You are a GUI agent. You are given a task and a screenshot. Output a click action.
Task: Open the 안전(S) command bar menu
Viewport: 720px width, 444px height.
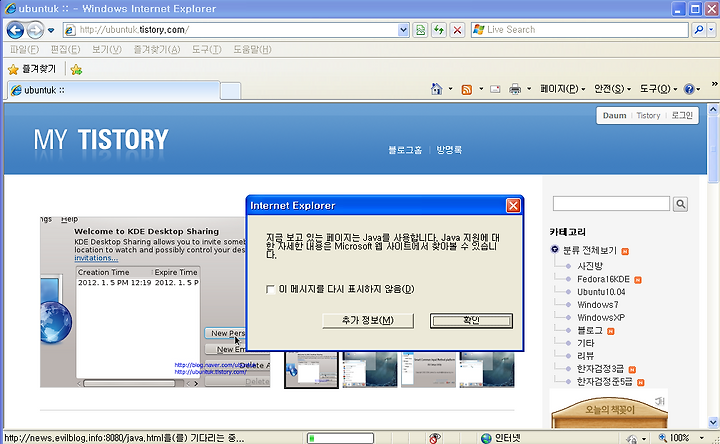(x=613, y=89)
